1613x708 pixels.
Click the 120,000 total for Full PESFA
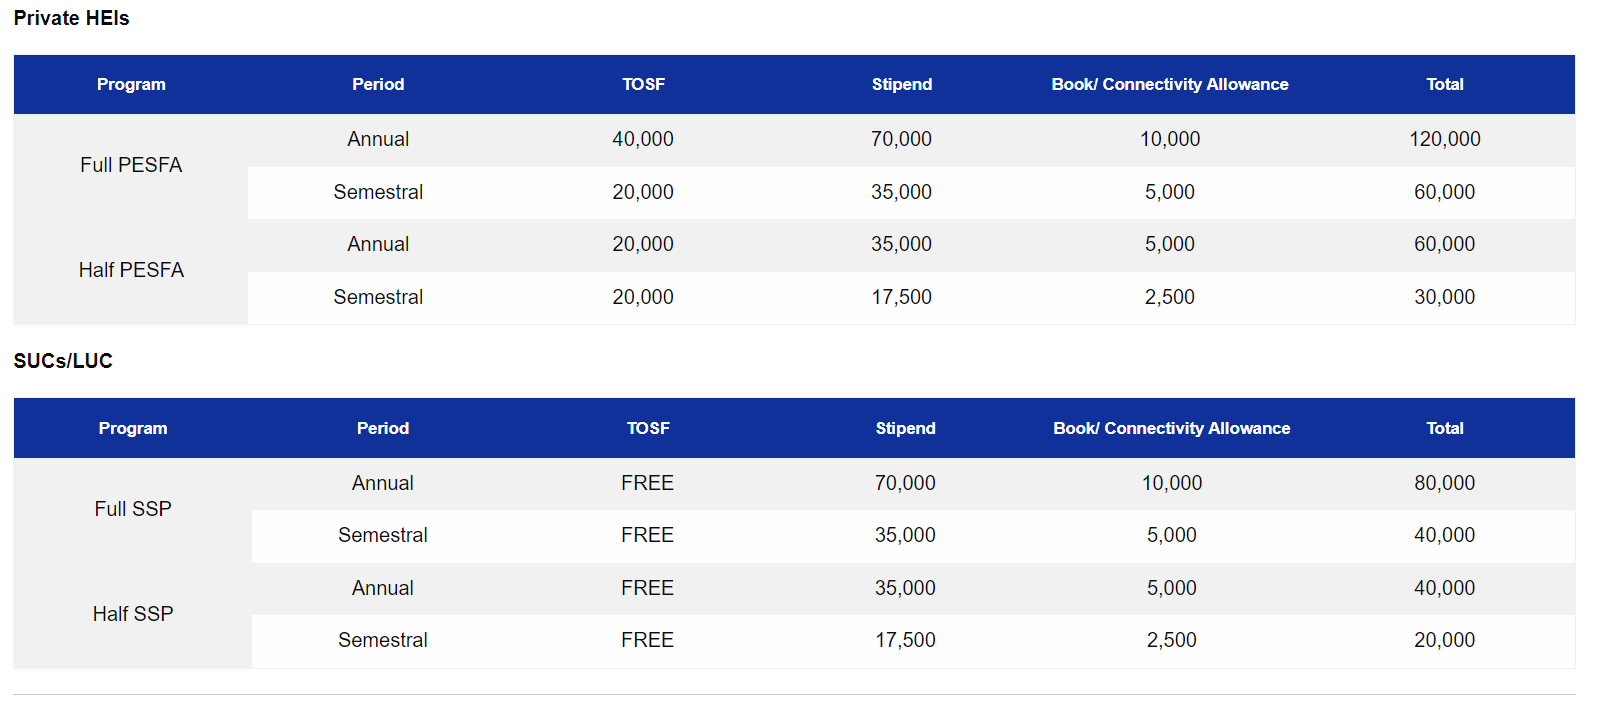[x=1444, y=139]
